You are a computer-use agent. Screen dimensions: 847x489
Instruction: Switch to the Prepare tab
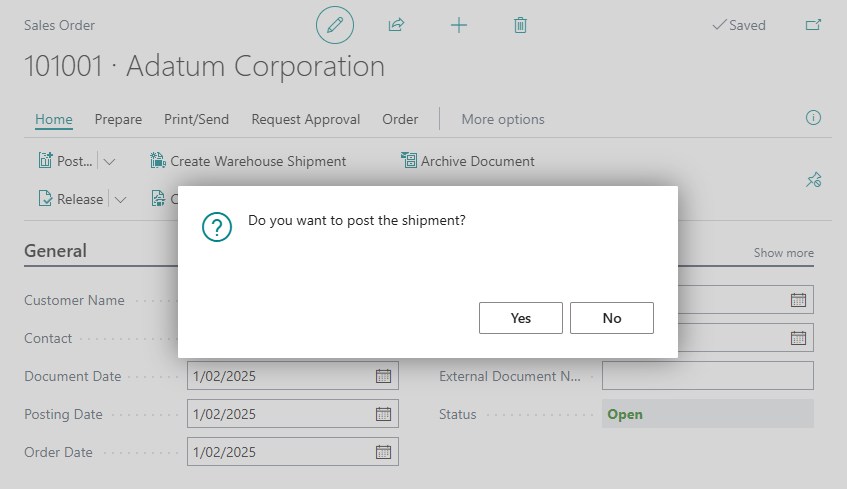click(118, 119)
